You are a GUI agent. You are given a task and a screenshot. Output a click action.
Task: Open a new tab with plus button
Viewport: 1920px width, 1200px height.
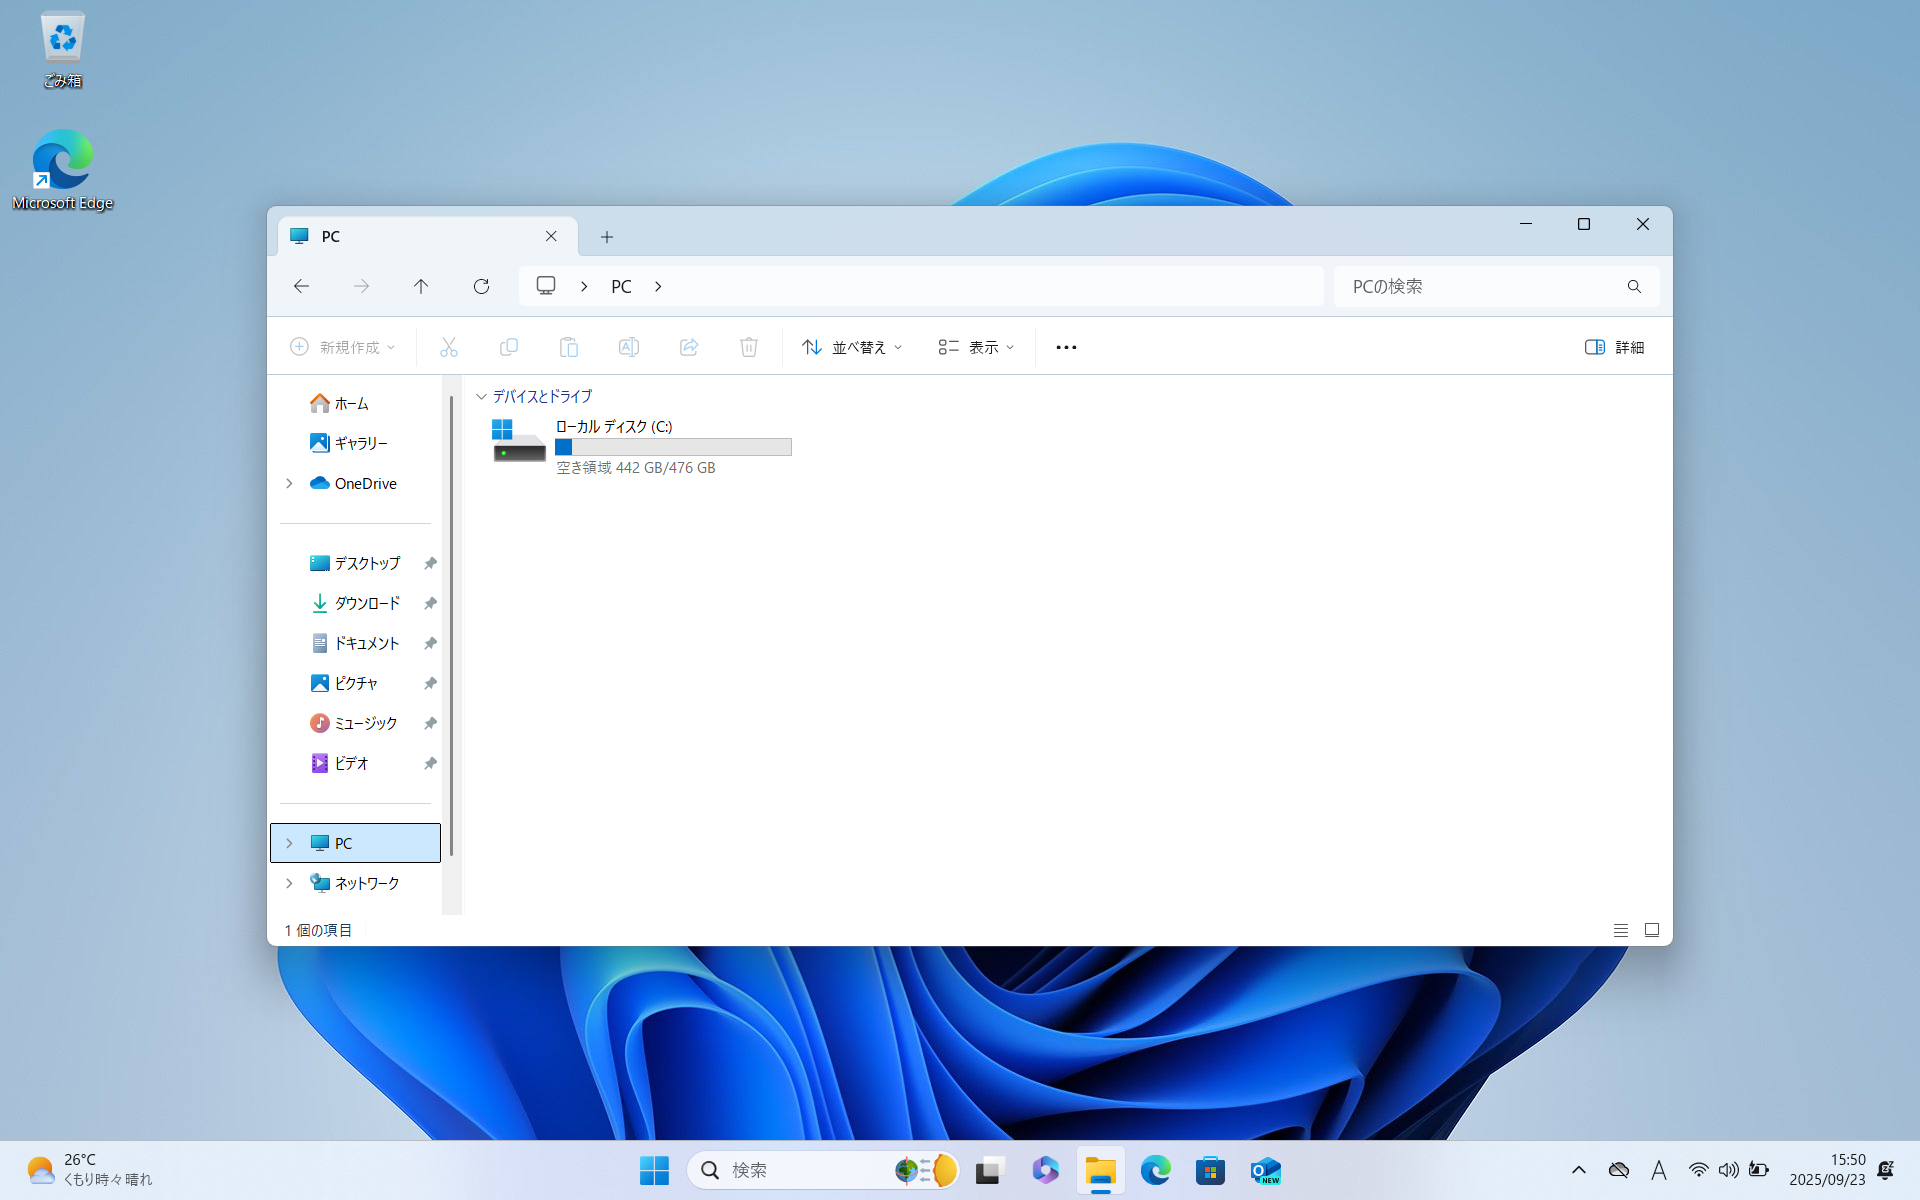pos(607,237)
